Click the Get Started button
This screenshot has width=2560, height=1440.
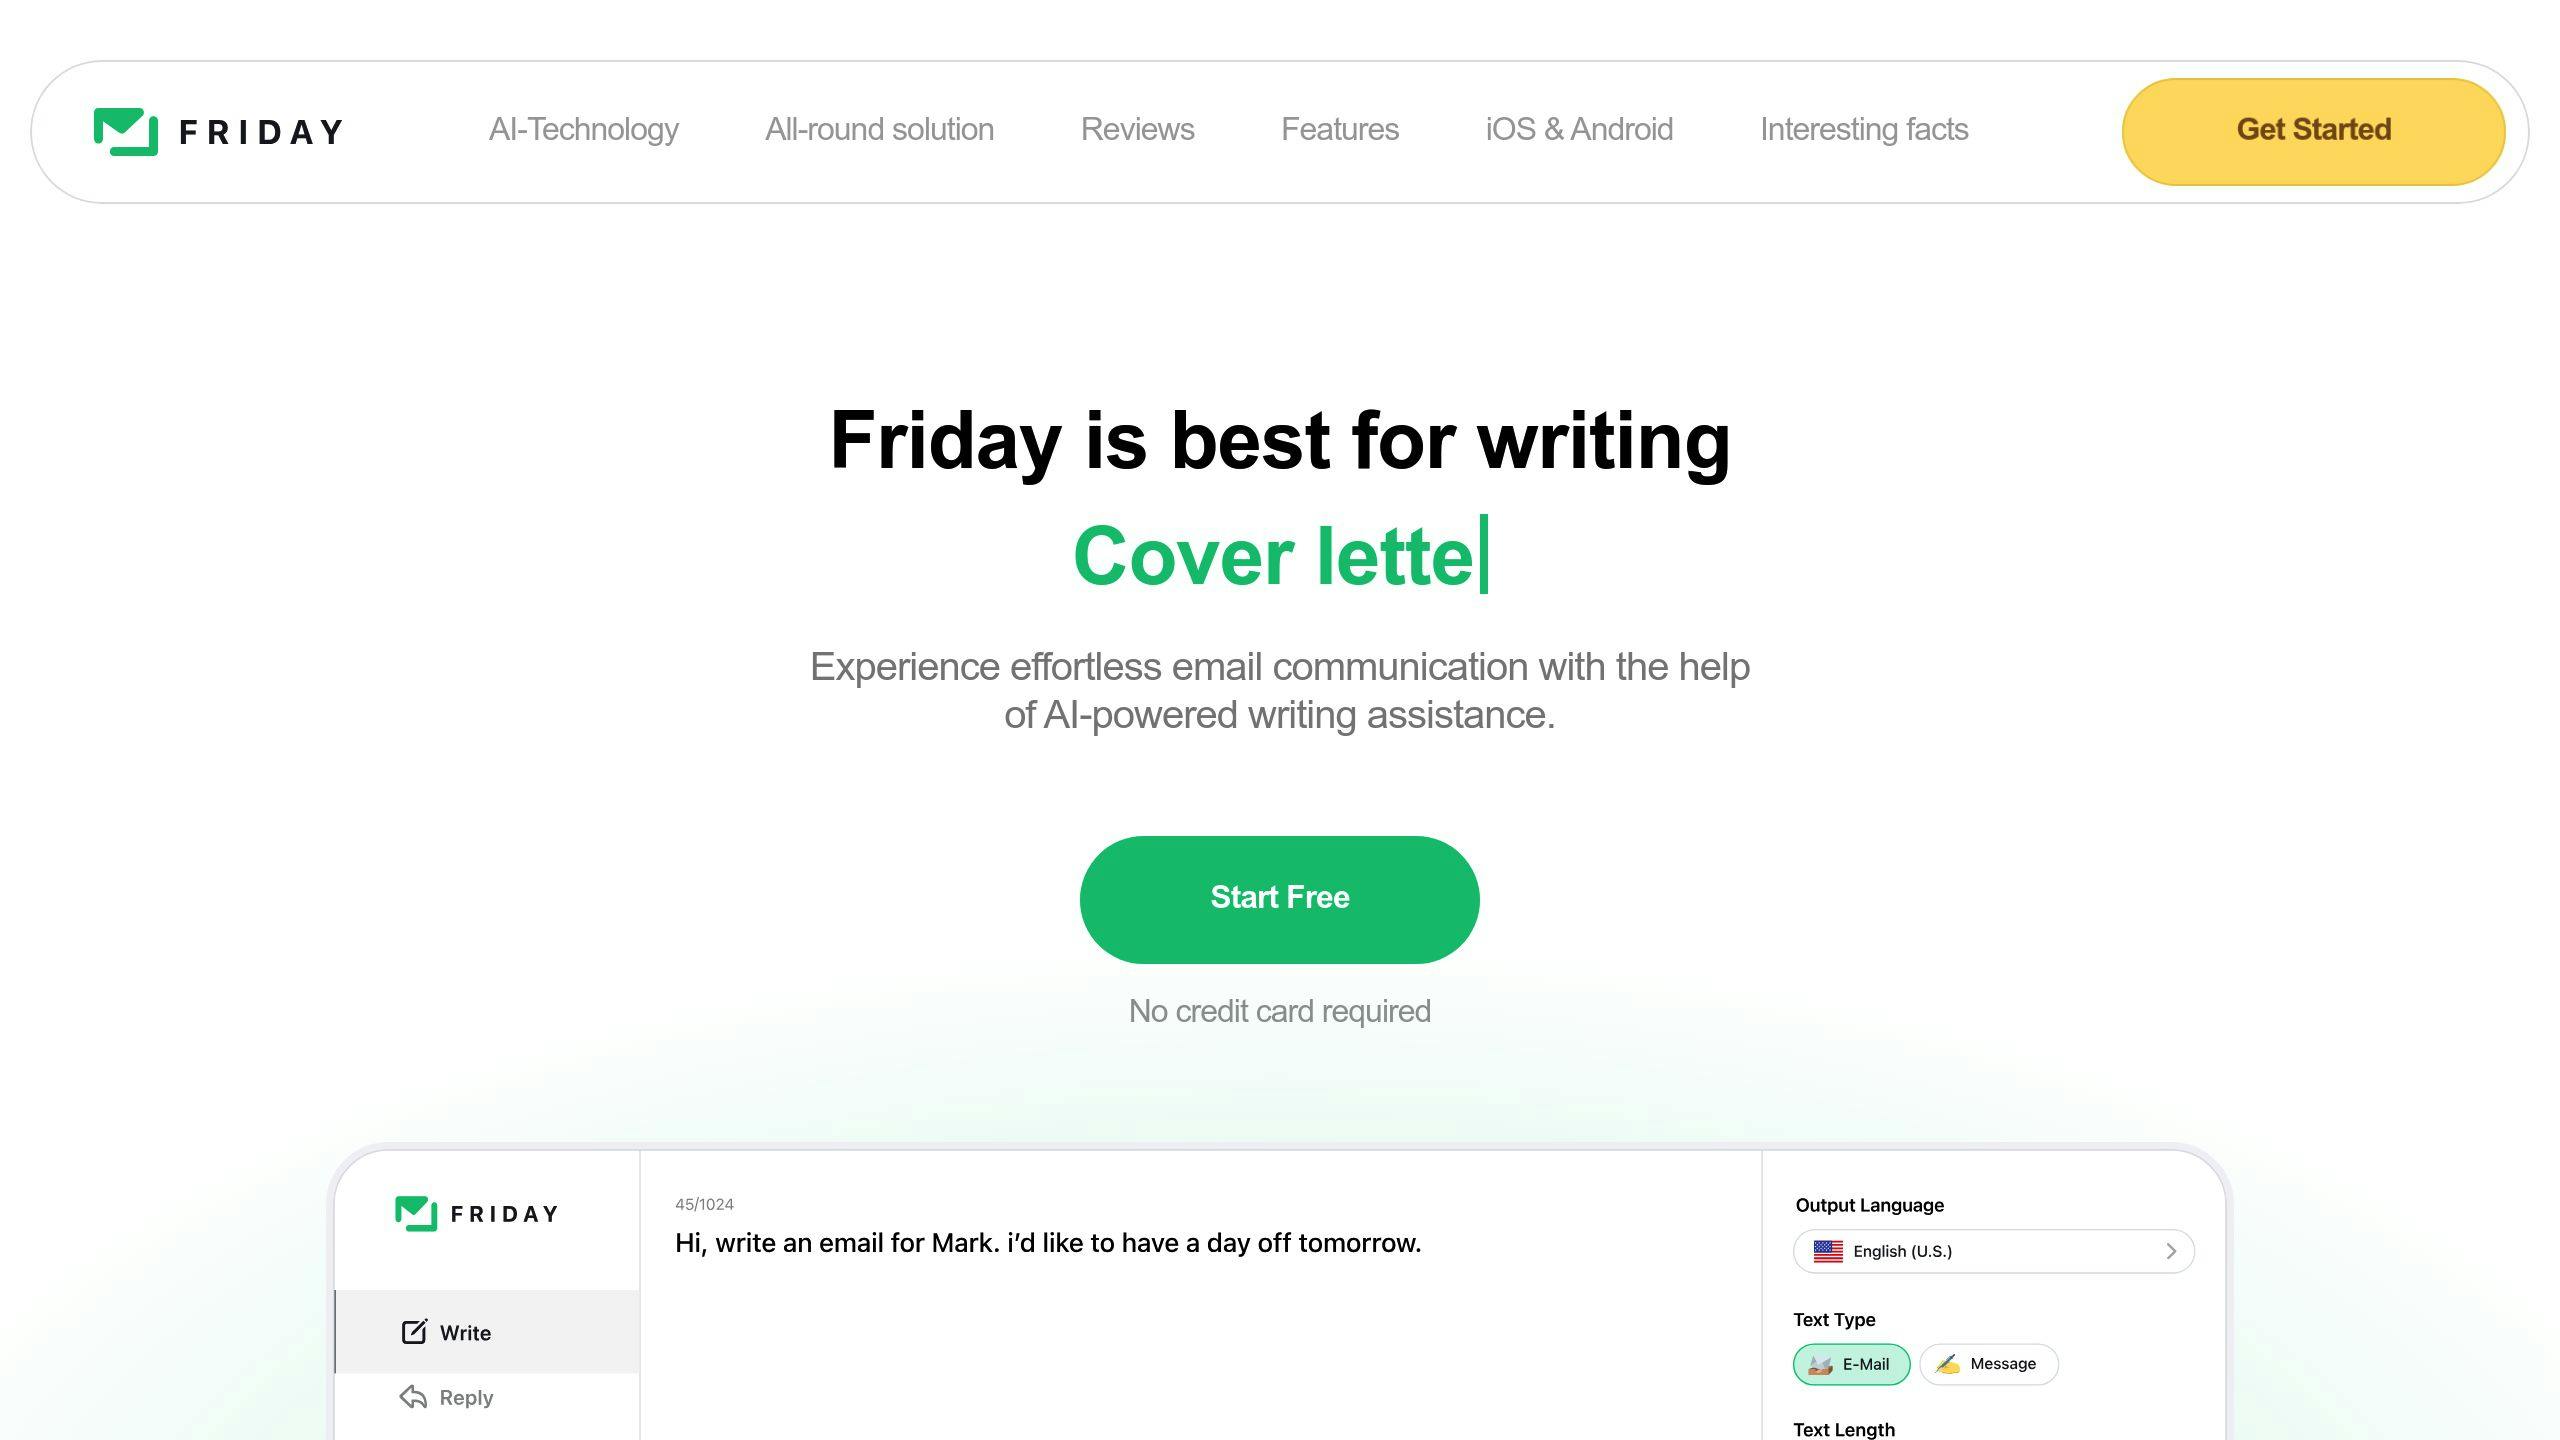(2312, 128)
